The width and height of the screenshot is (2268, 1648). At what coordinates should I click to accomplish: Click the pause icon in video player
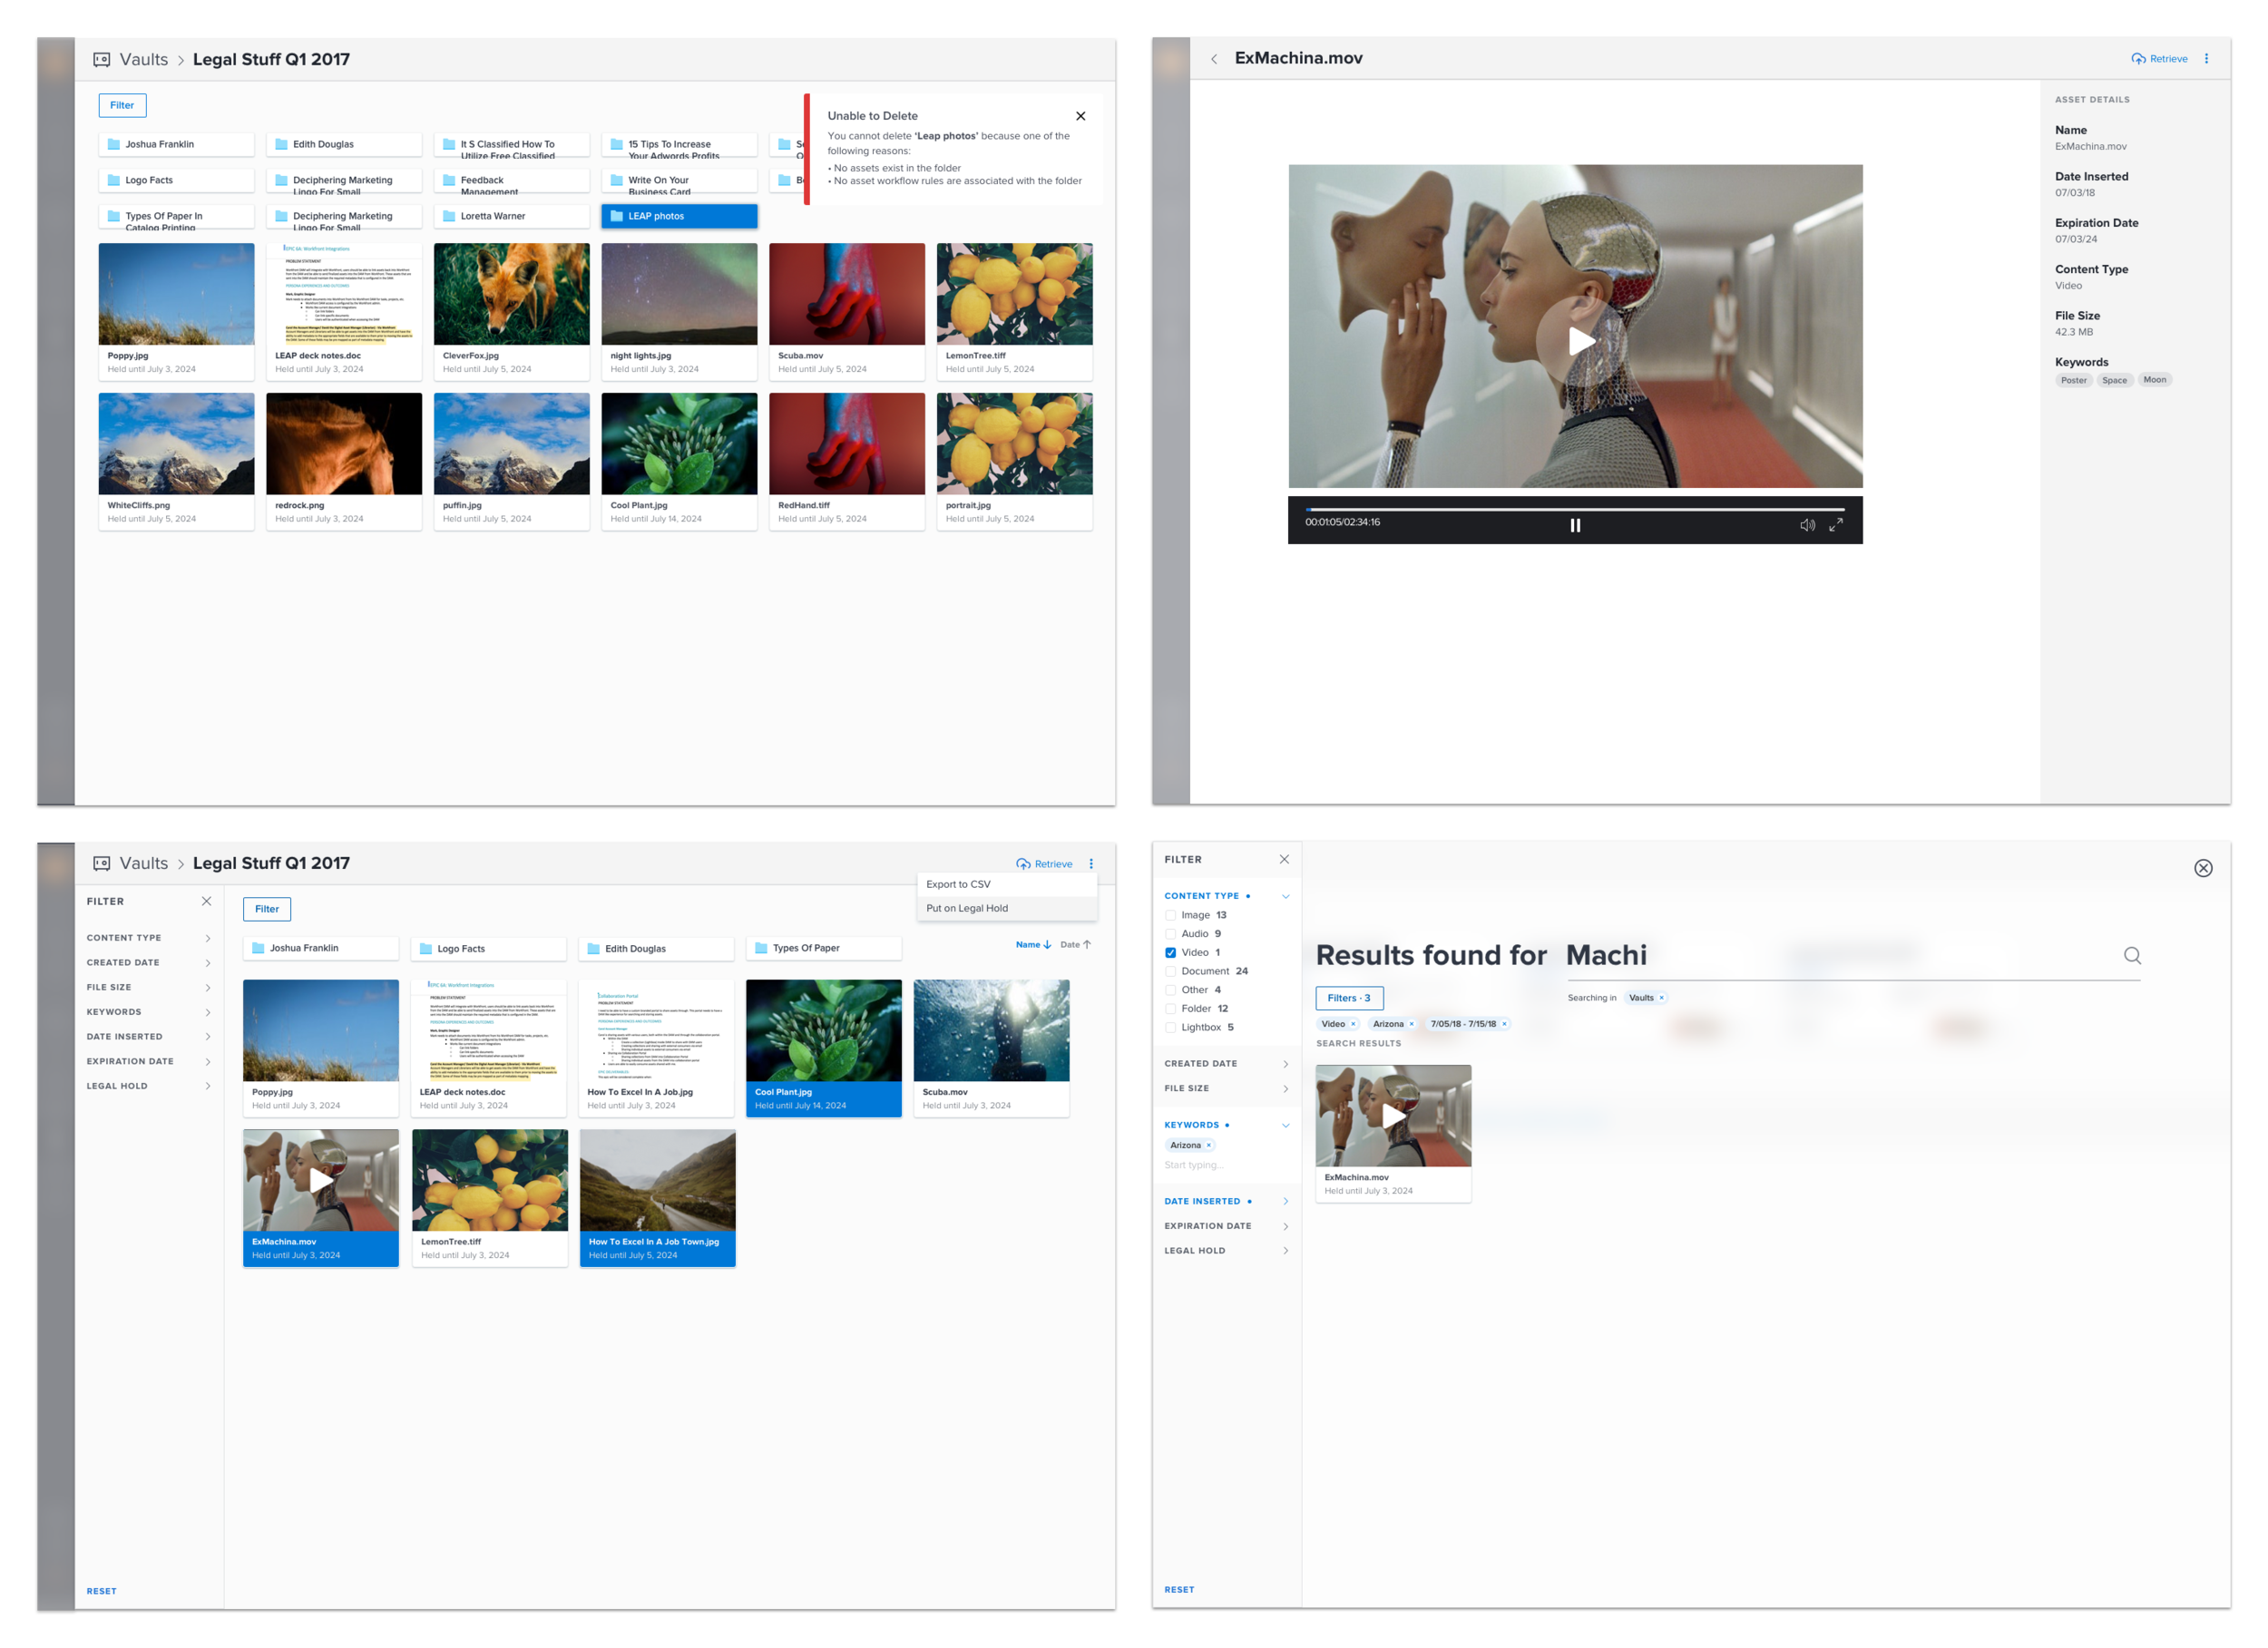[x=1575, y=525]
